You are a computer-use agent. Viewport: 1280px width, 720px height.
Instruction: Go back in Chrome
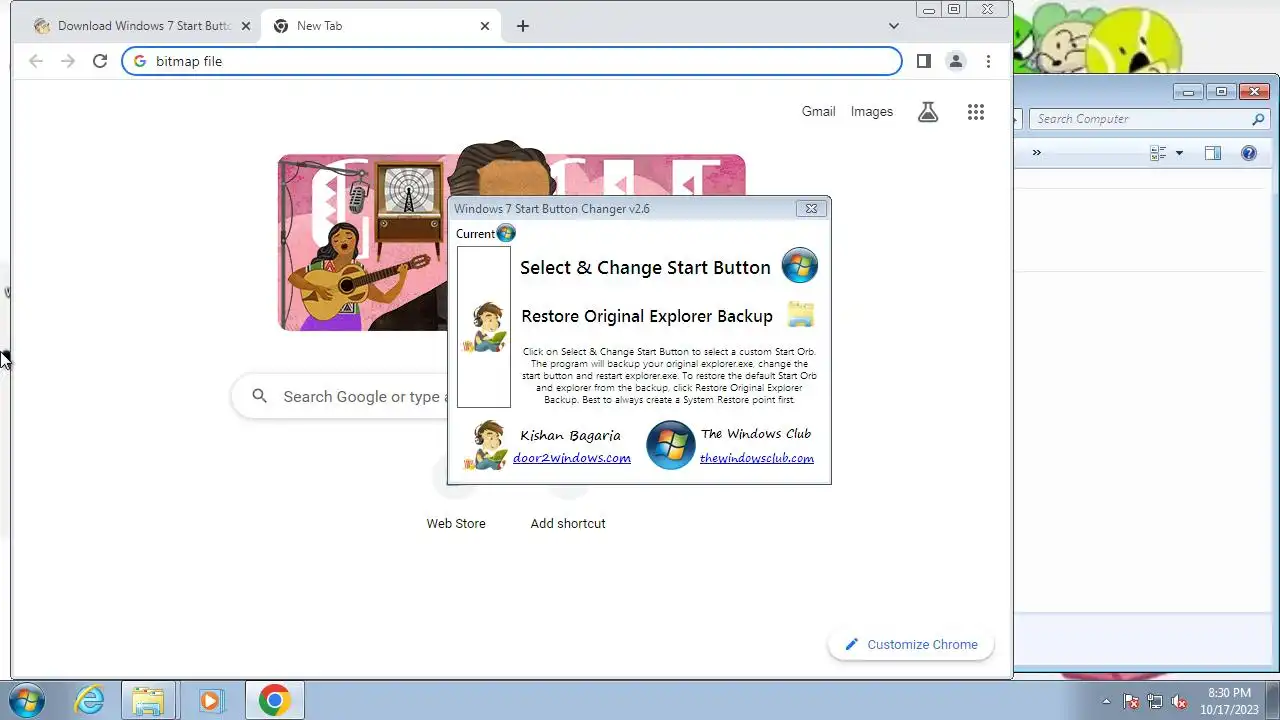pos(36,61)
